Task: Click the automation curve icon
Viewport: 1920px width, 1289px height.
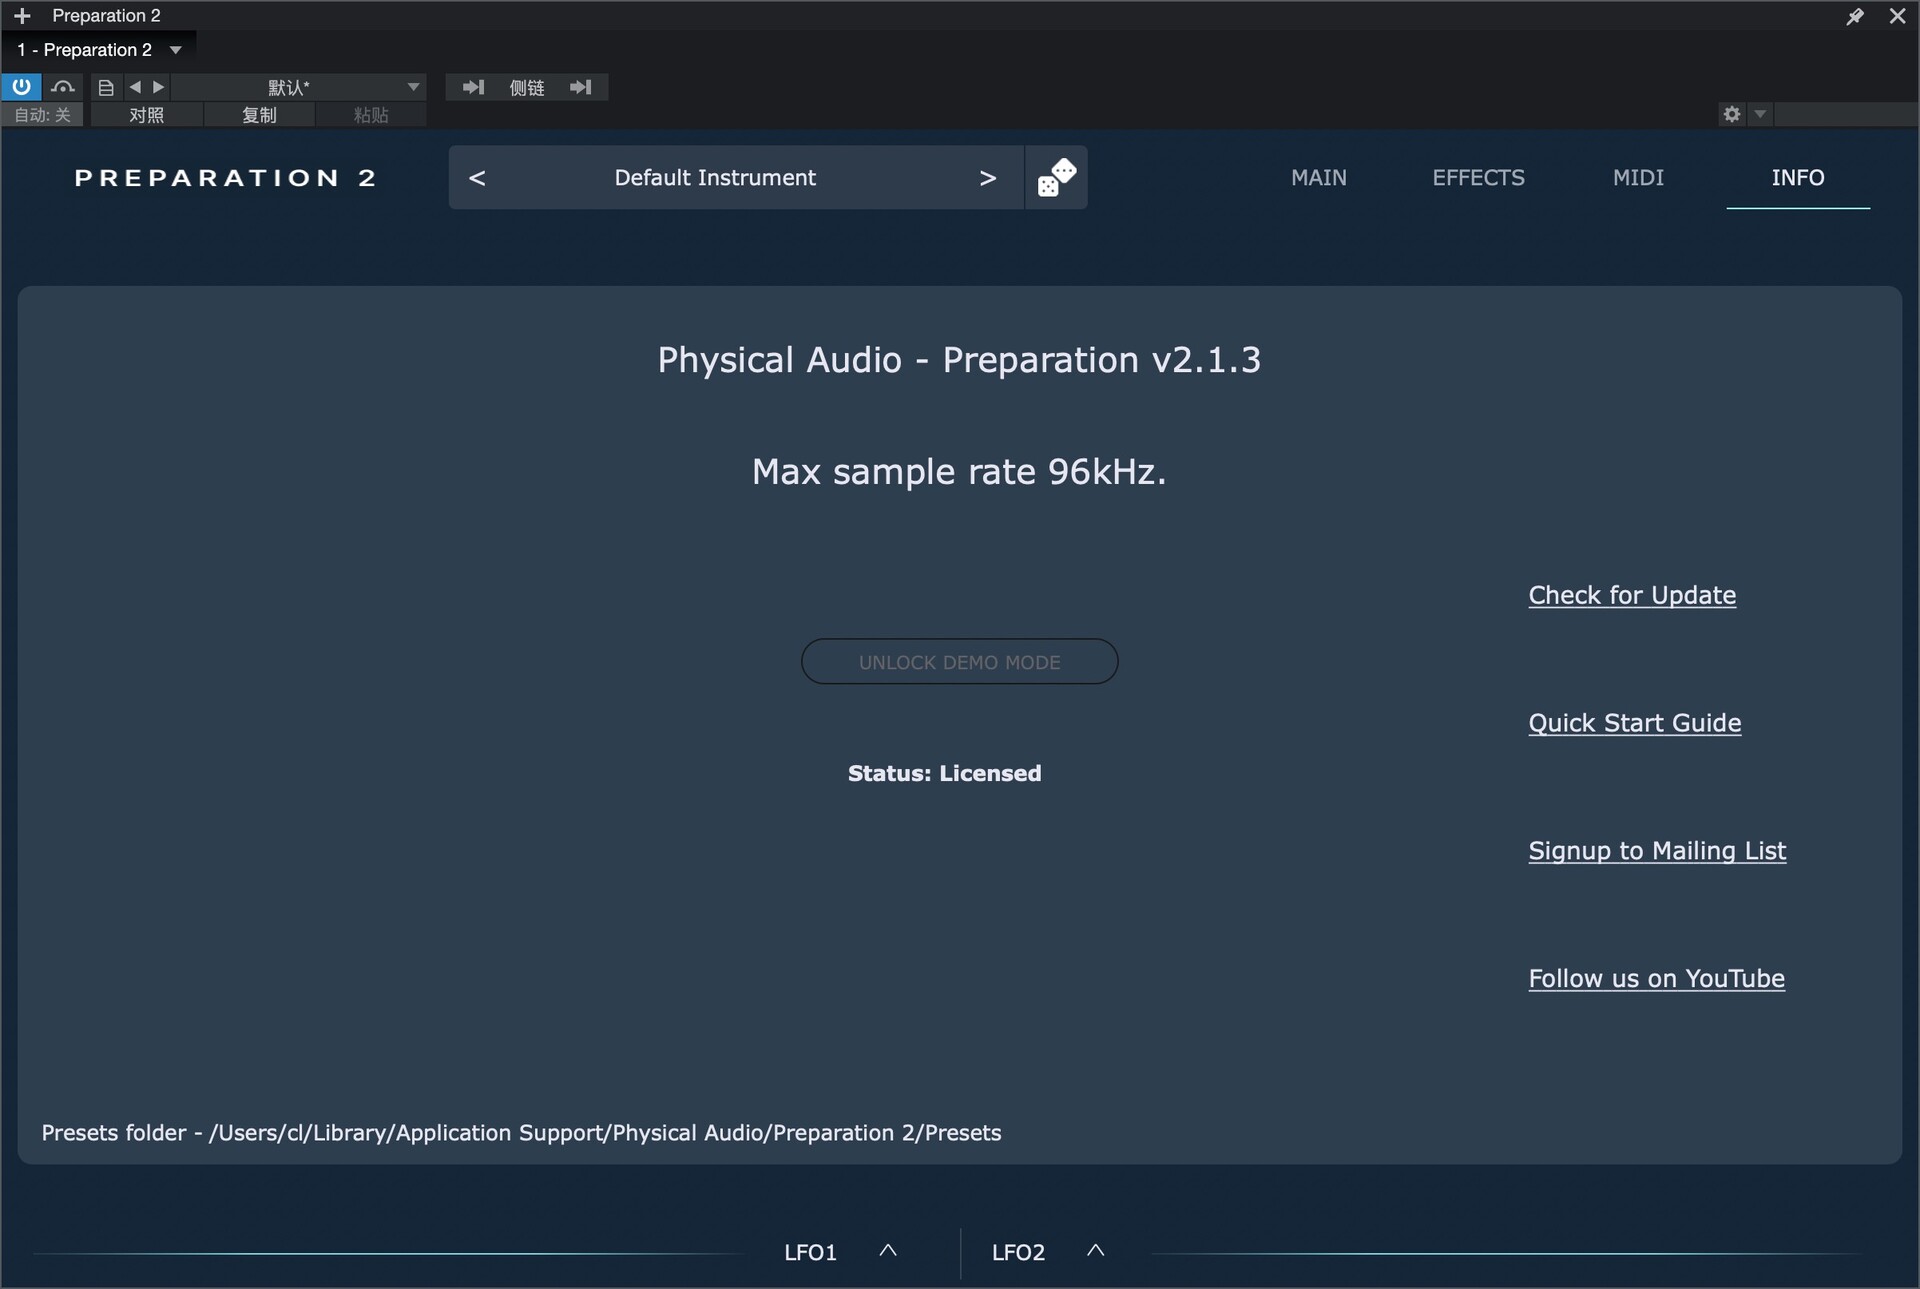Action: pos(63,87)
